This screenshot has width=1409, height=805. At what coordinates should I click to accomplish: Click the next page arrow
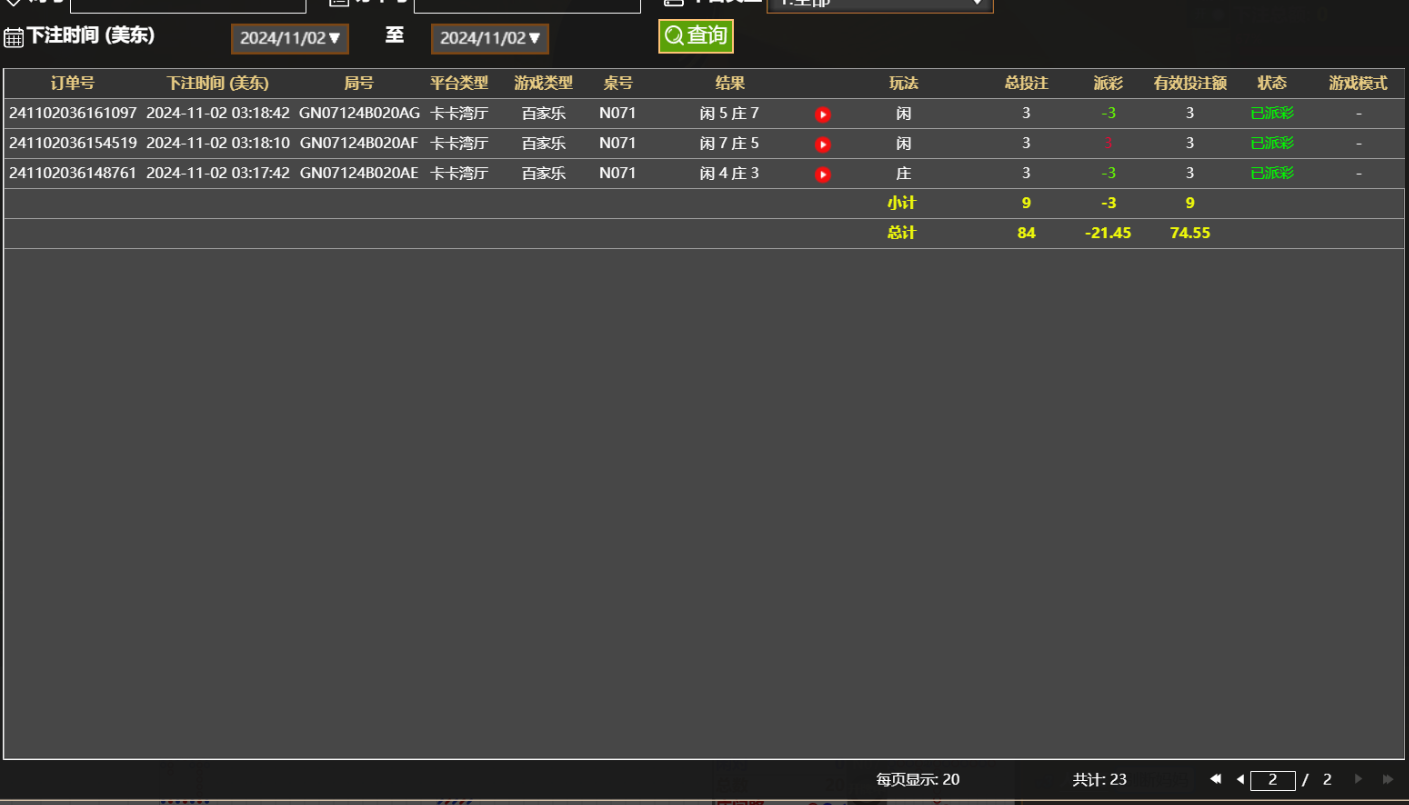click(x=1358, y=779)
